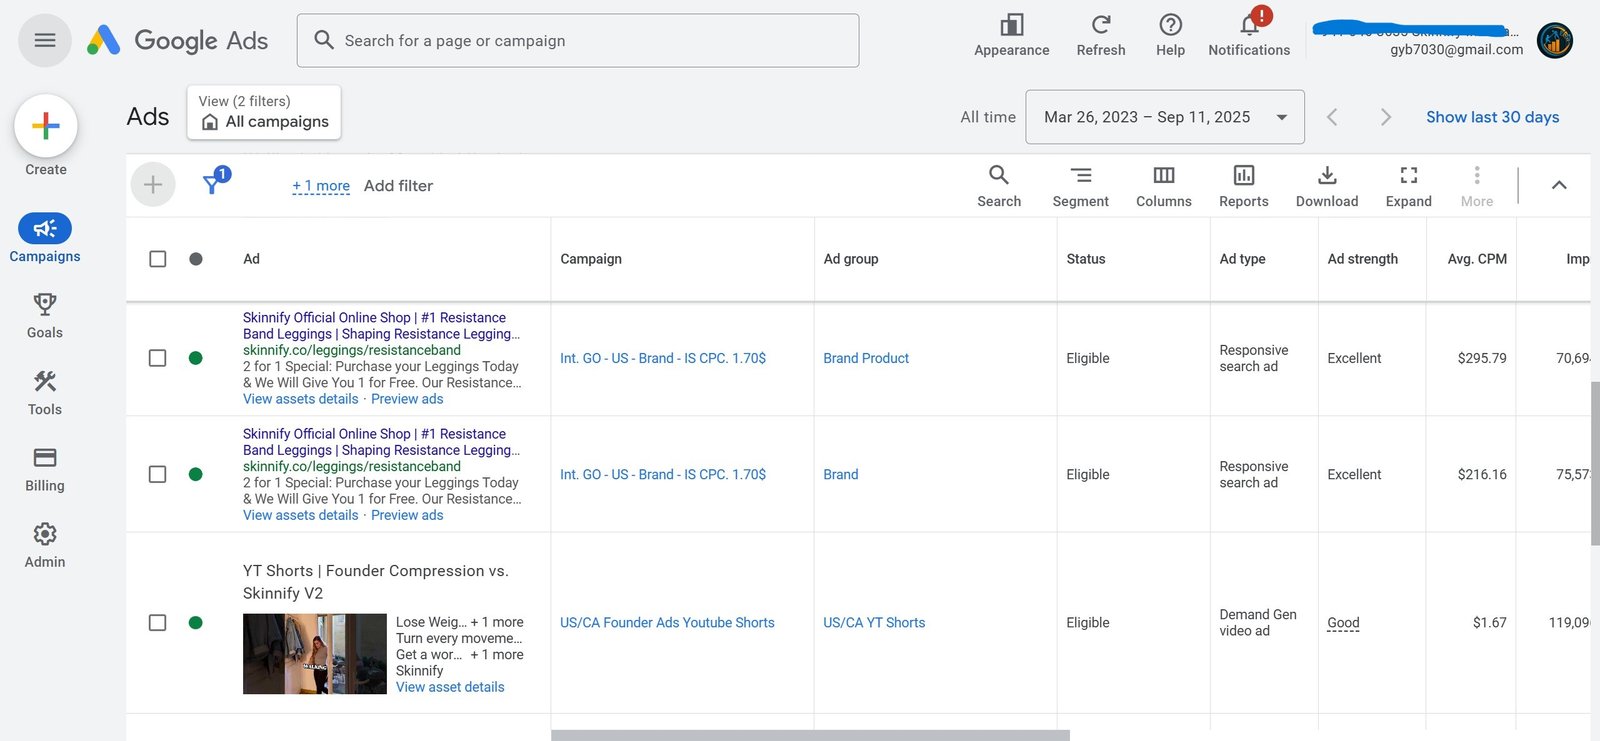Open the Appearance settings icon
The height and width of the screenshot is (741, 1600).
tap(1012, 25)
